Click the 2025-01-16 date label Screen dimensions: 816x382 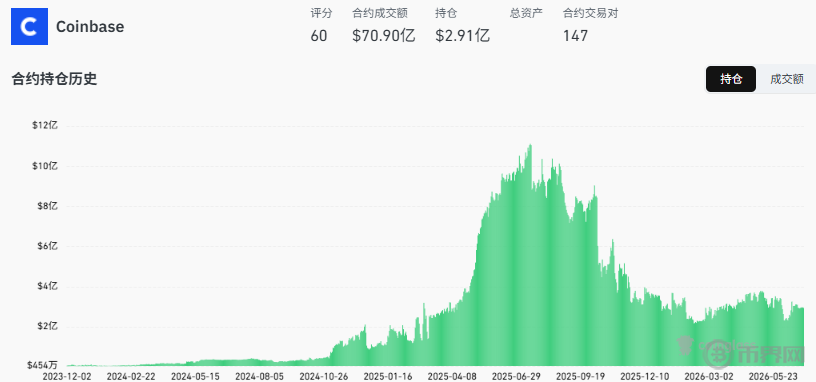click(x=388, y=376)
